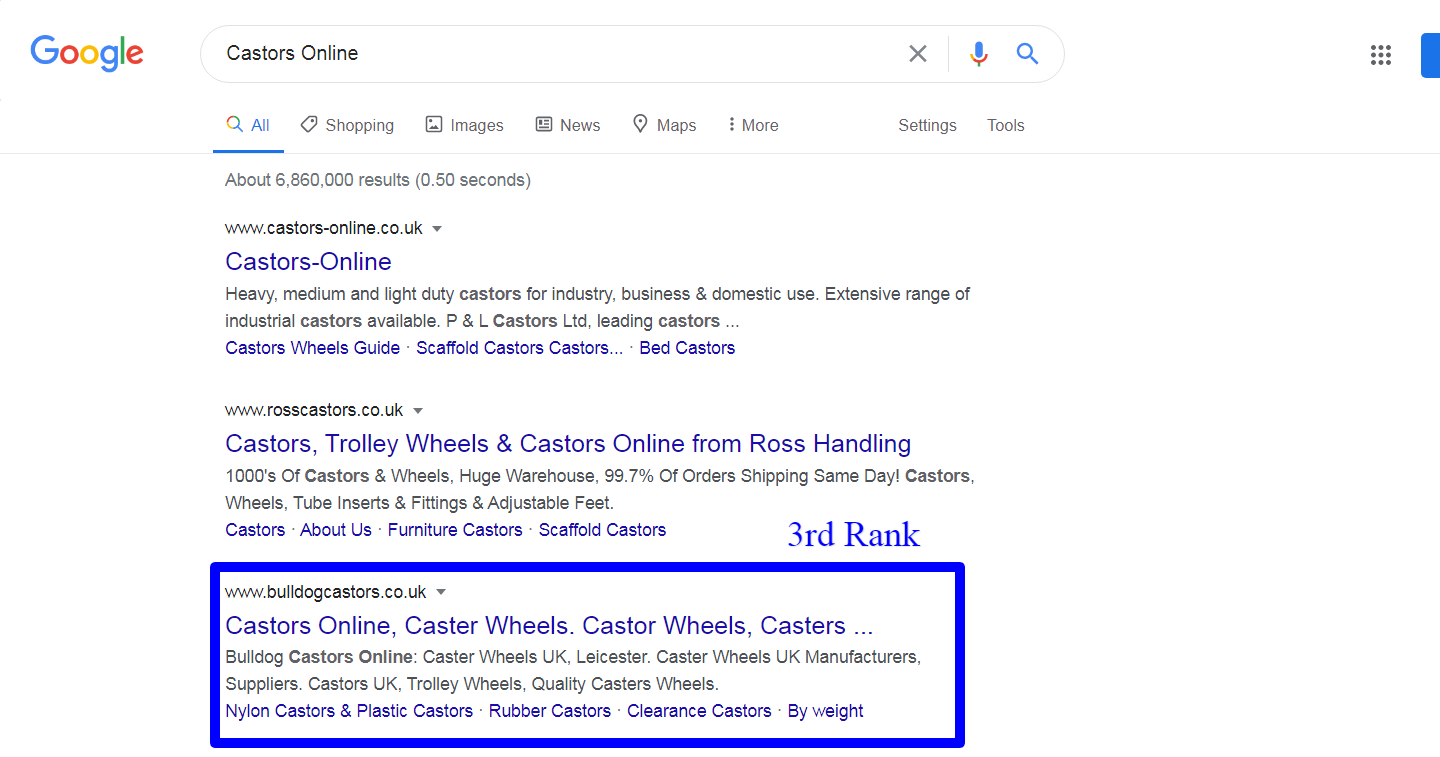1440x757 pixels.
Task: Open the Castors sitelink under Ross Handling
Action: point(255,530)
